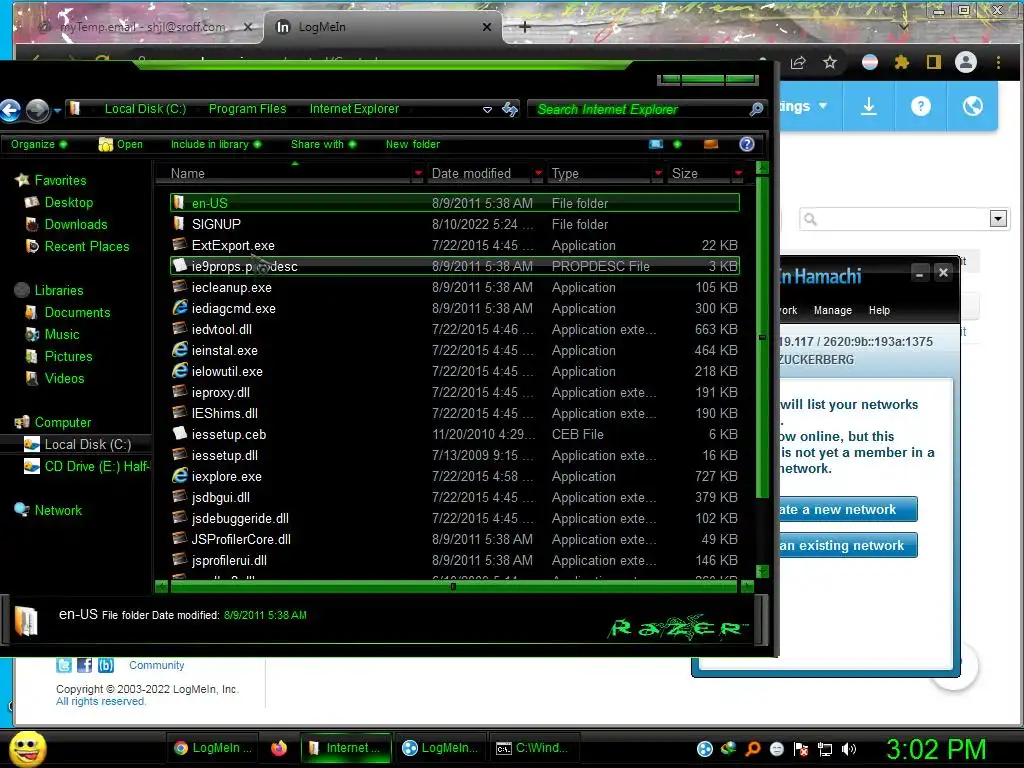This screenshot has height=768, width=1024.
Task: Click the SIGNUP folder icon
Action: 179,223
